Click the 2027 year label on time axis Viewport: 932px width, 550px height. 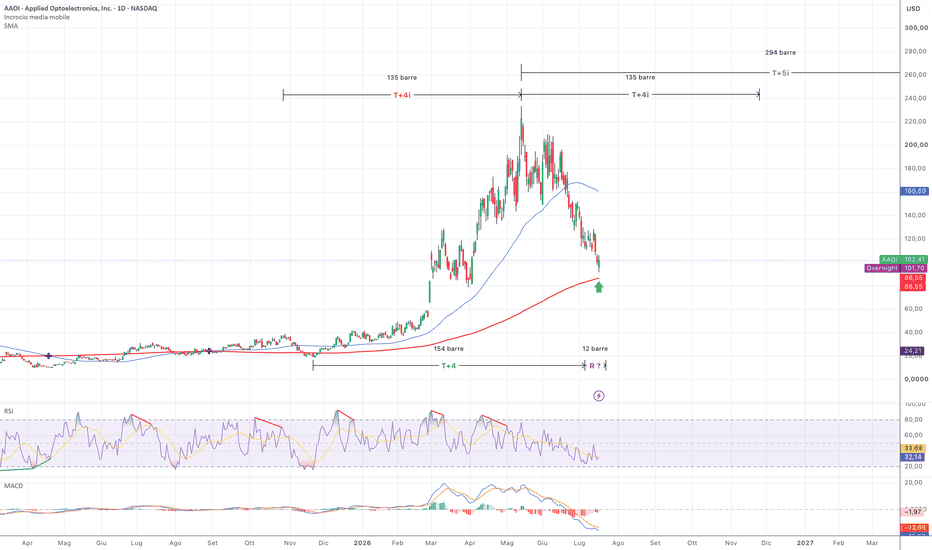pyautogui.click(x=805, y=543)
